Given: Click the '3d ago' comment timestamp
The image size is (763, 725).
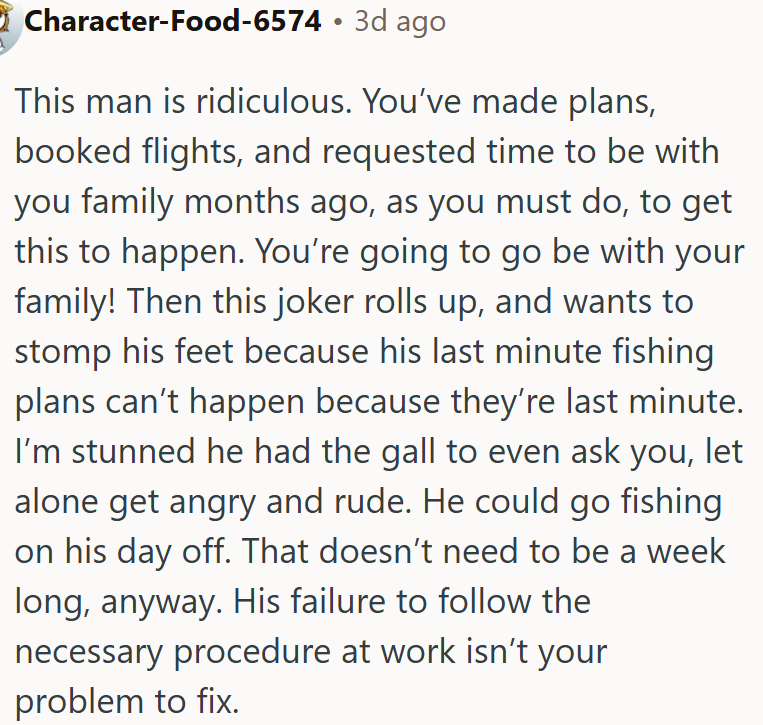Looking at the screenshot, I should (400, 22).
